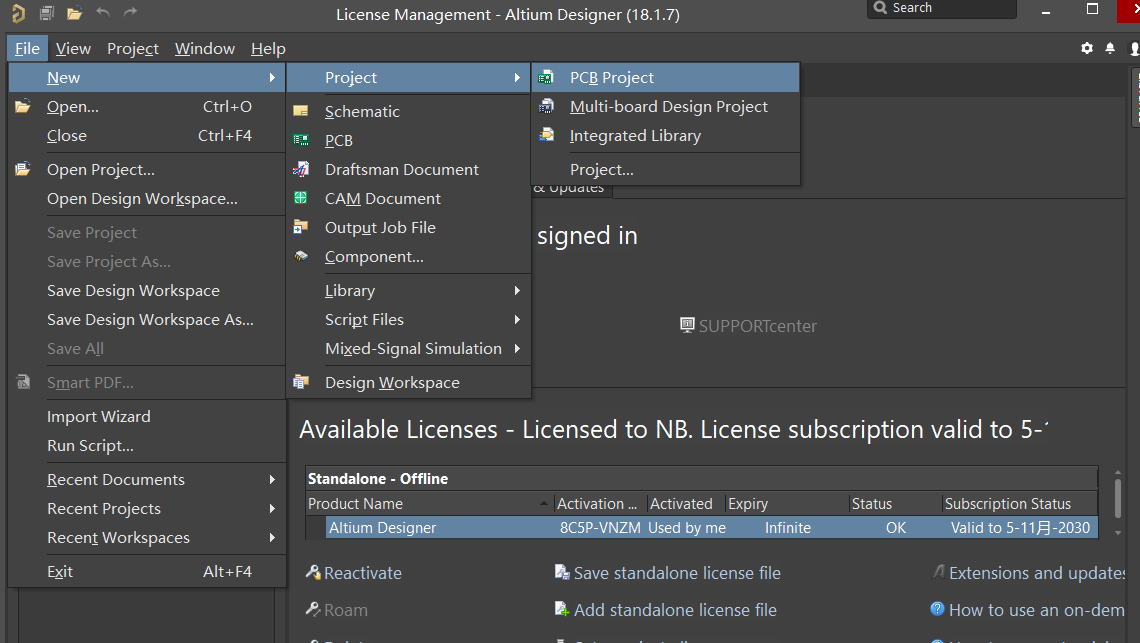Click the Design Workspace icon
The width and height of the screenshot is (1140, 643).
click(x=301, y=383)
